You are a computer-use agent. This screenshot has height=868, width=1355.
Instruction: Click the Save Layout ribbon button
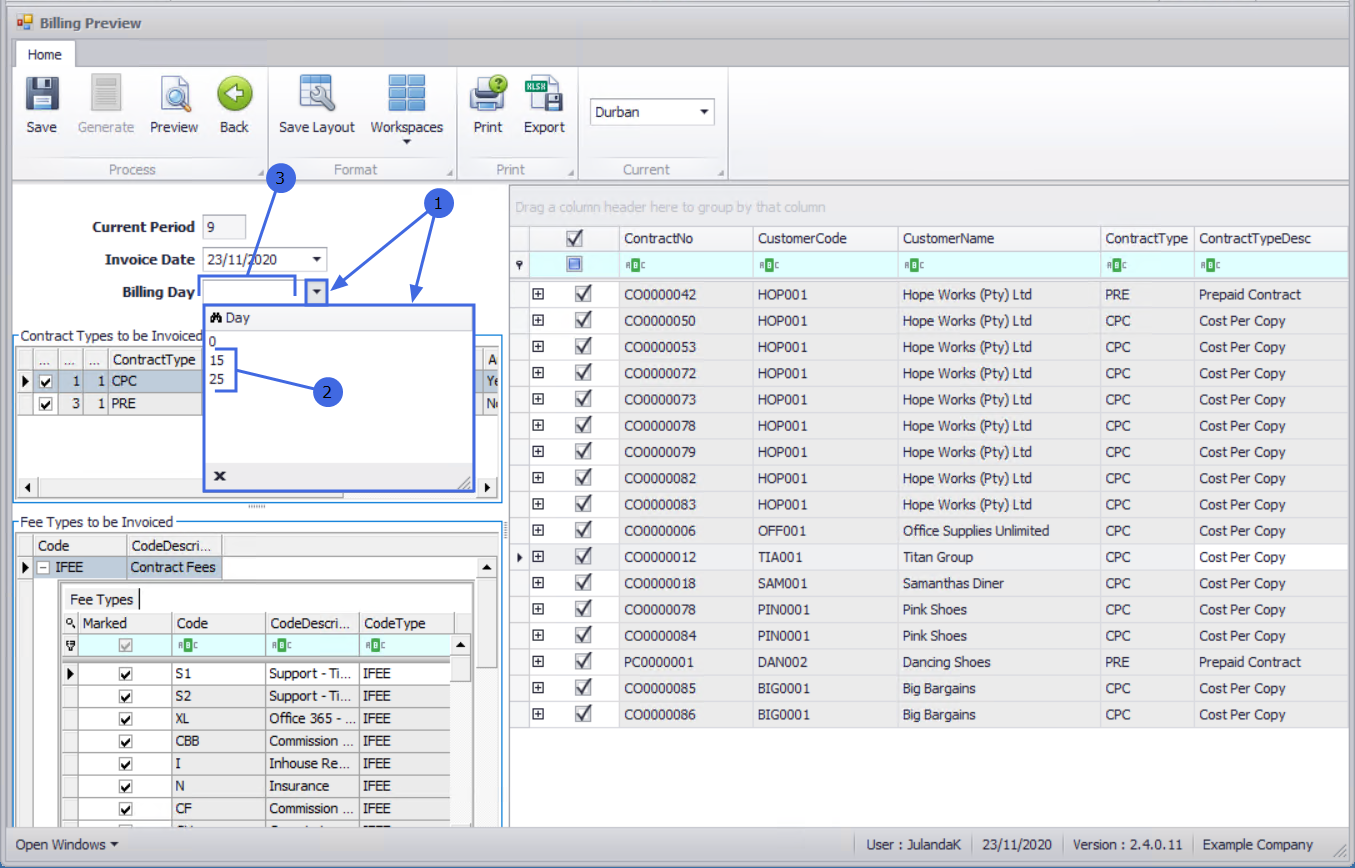[316, 105]
